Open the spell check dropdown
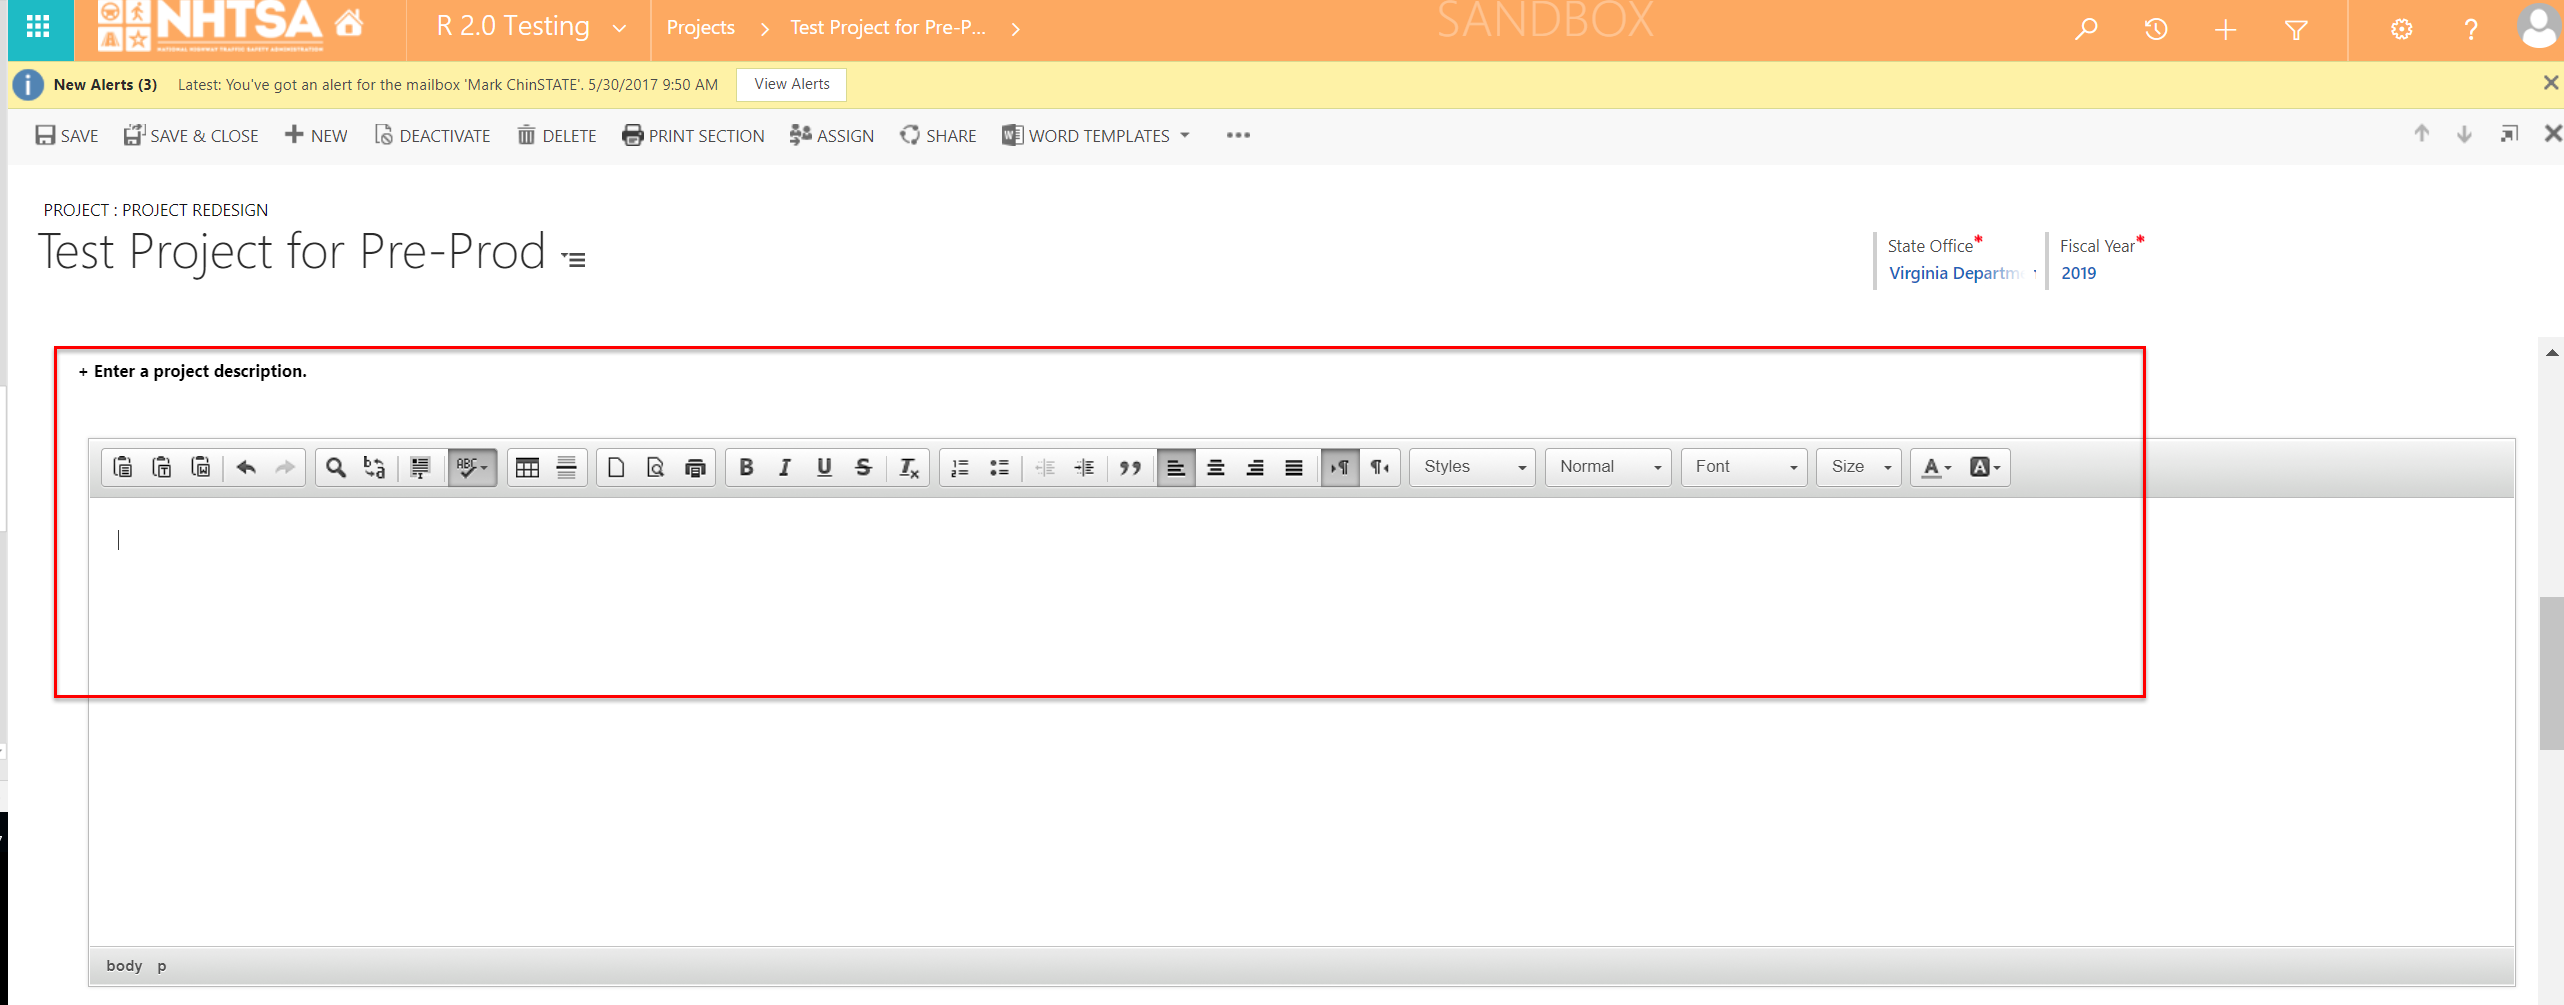 472,467
